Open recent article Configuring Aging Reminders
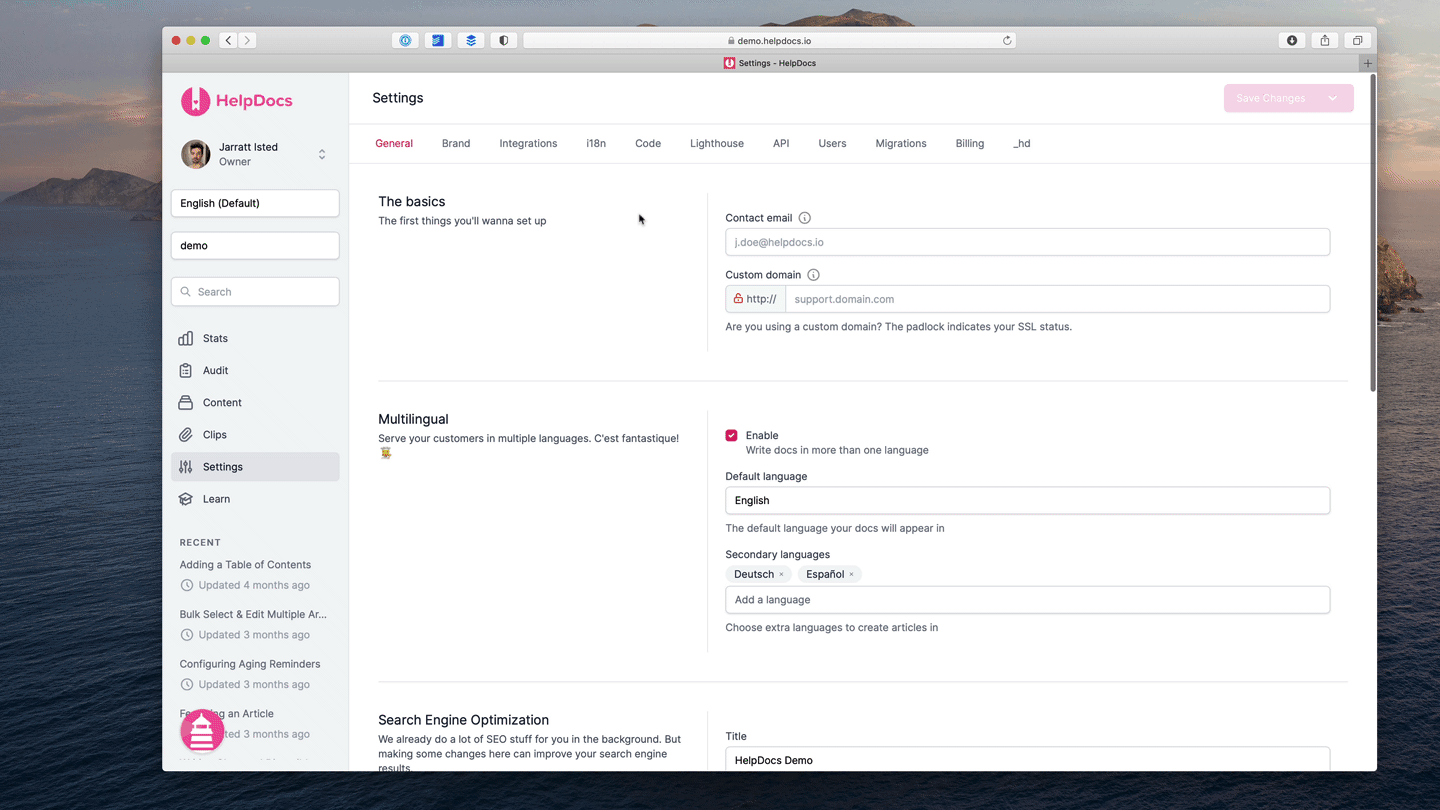Screen dimensions: 1440x810 (250, 664)
